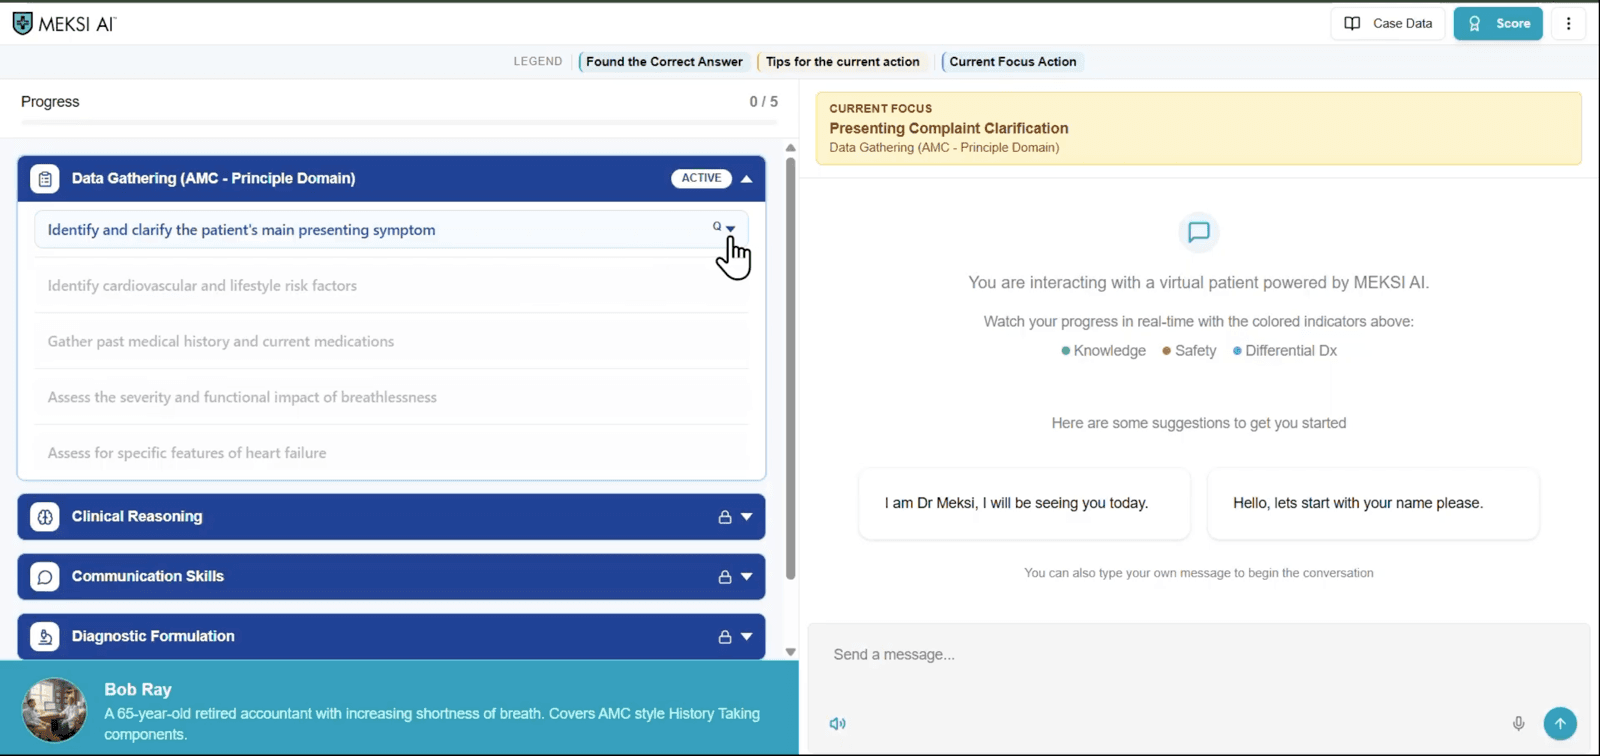Click the progress bar under Progress

(399, 122)
